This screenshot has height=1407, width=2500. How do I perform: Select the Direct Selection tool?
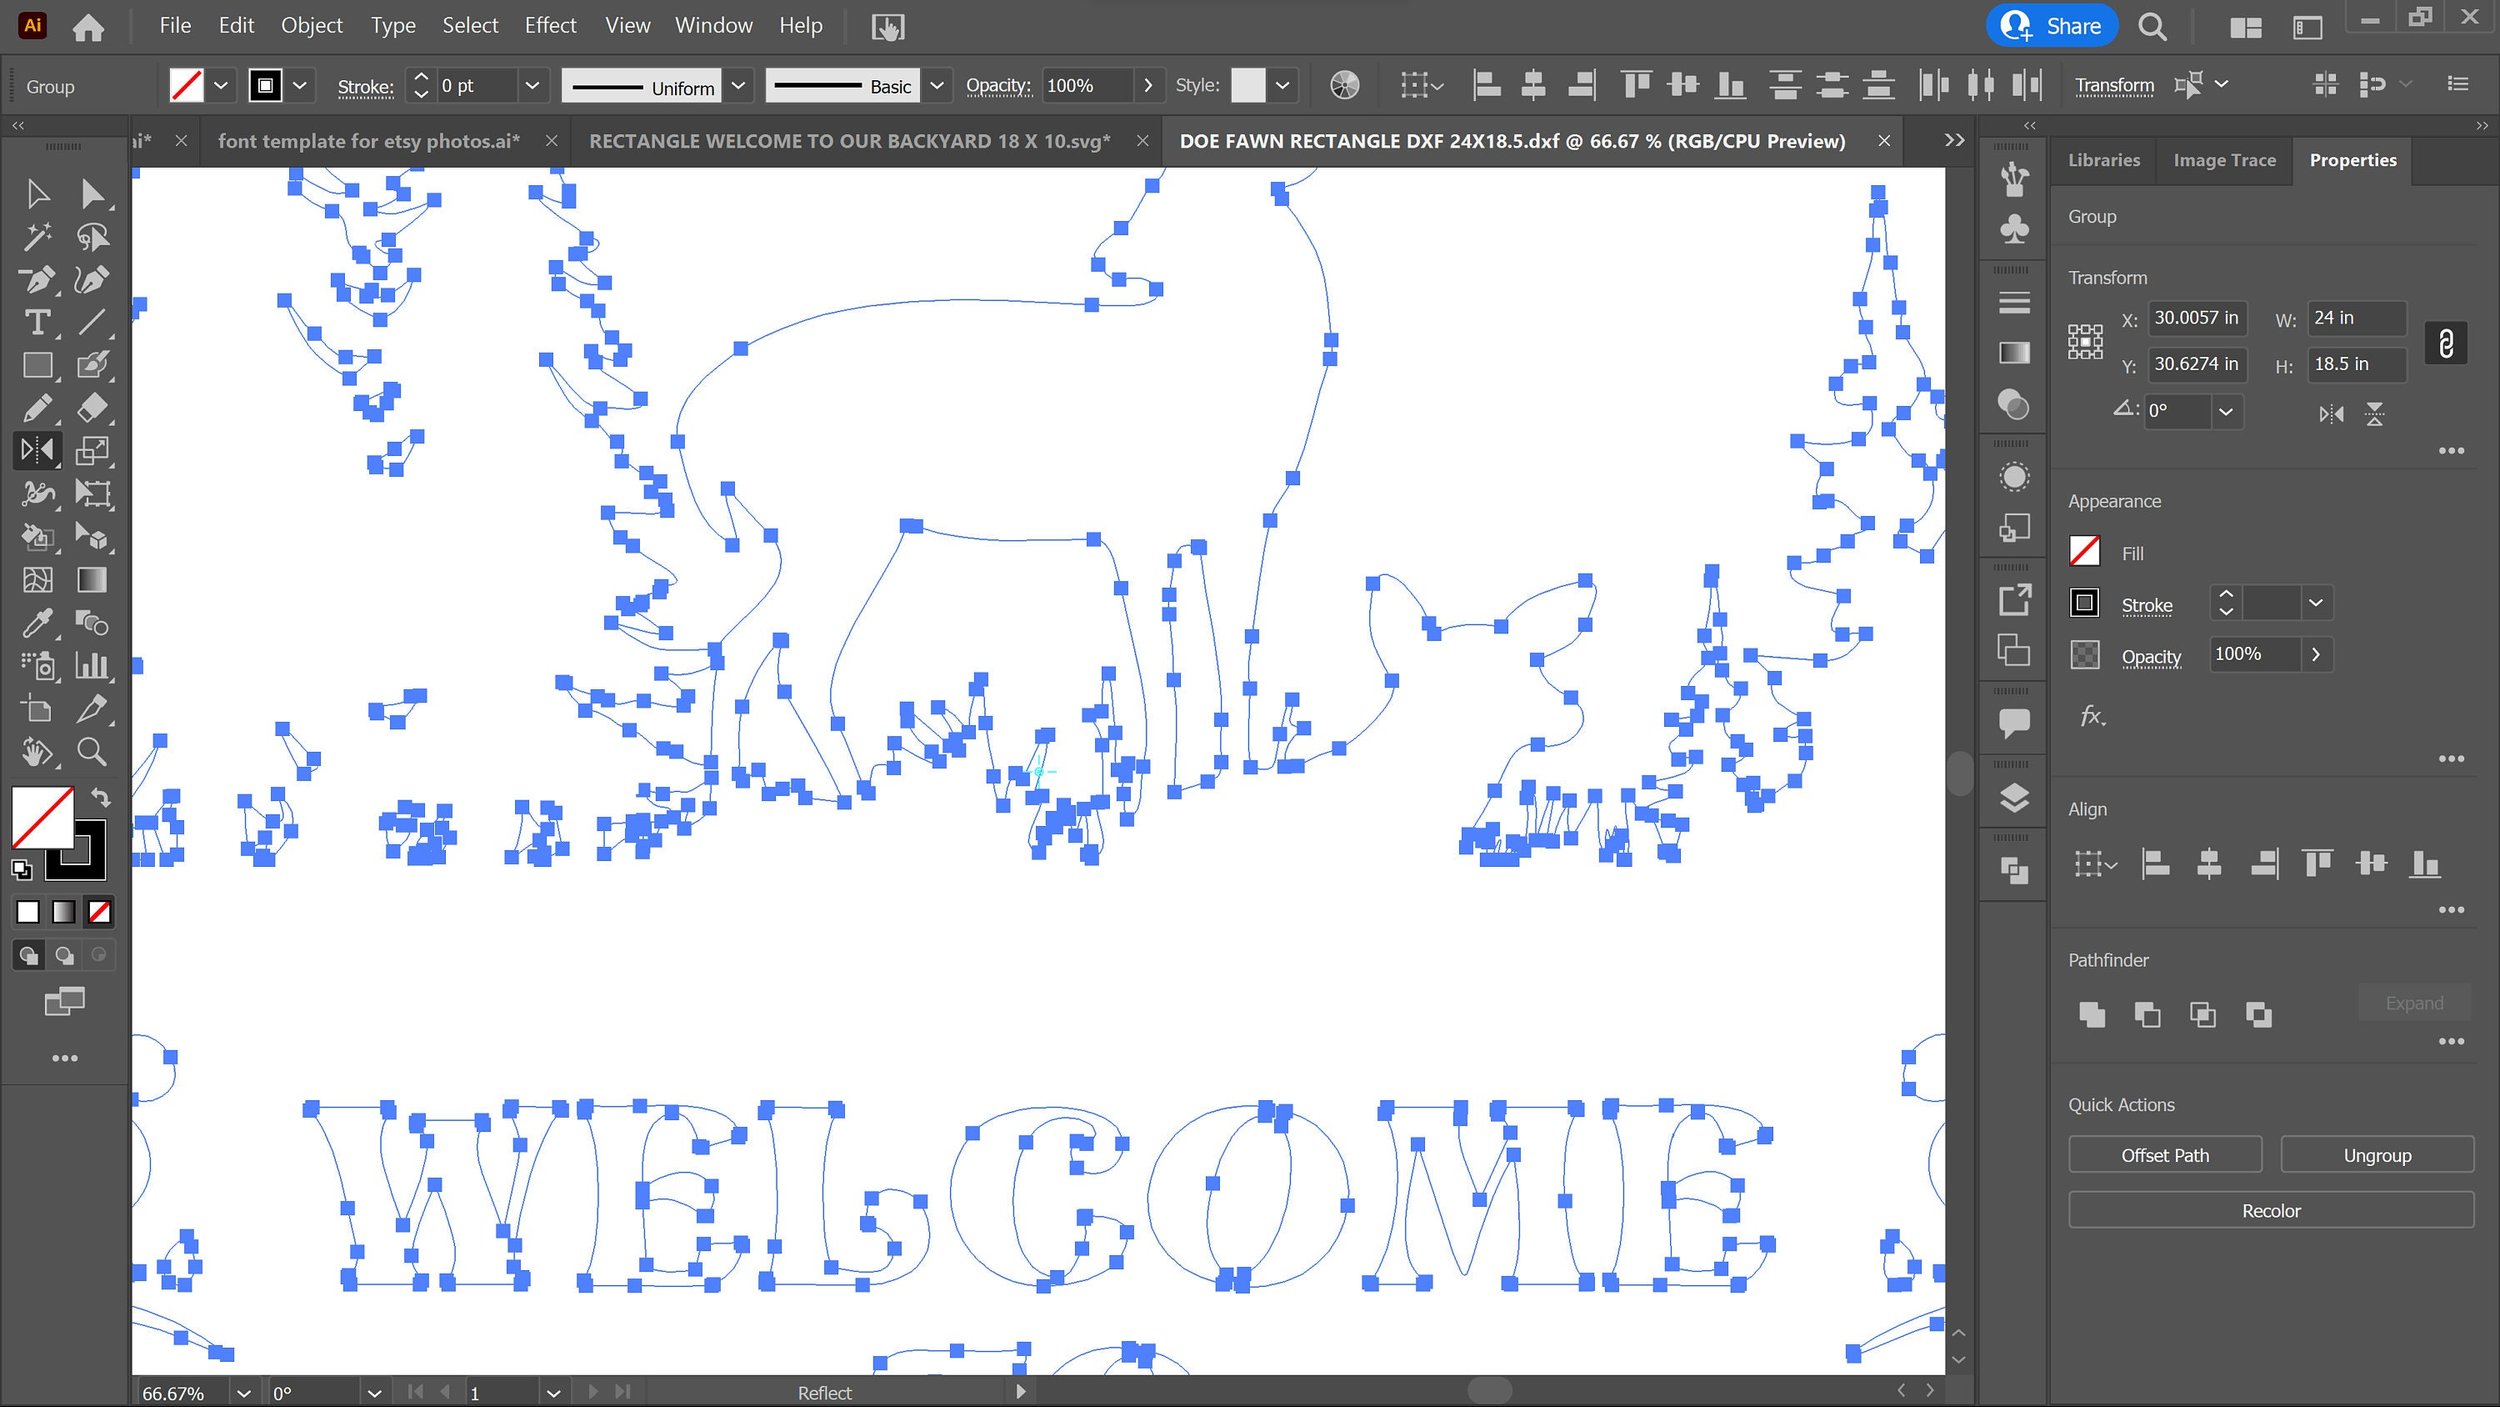(92, 193)
